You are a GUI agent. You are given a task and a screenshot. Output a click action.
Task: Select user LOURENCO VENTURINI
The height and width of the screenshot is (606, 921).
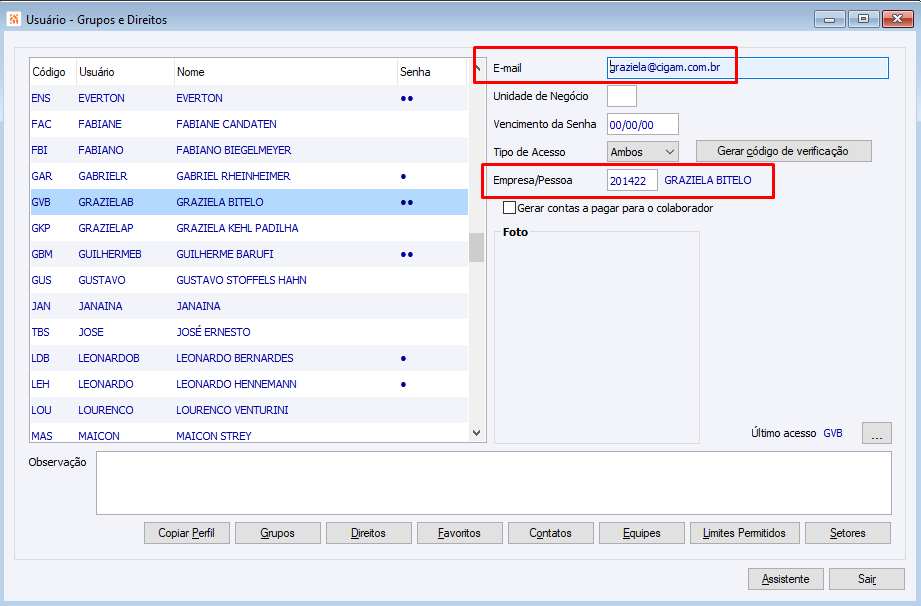[249, 410]
